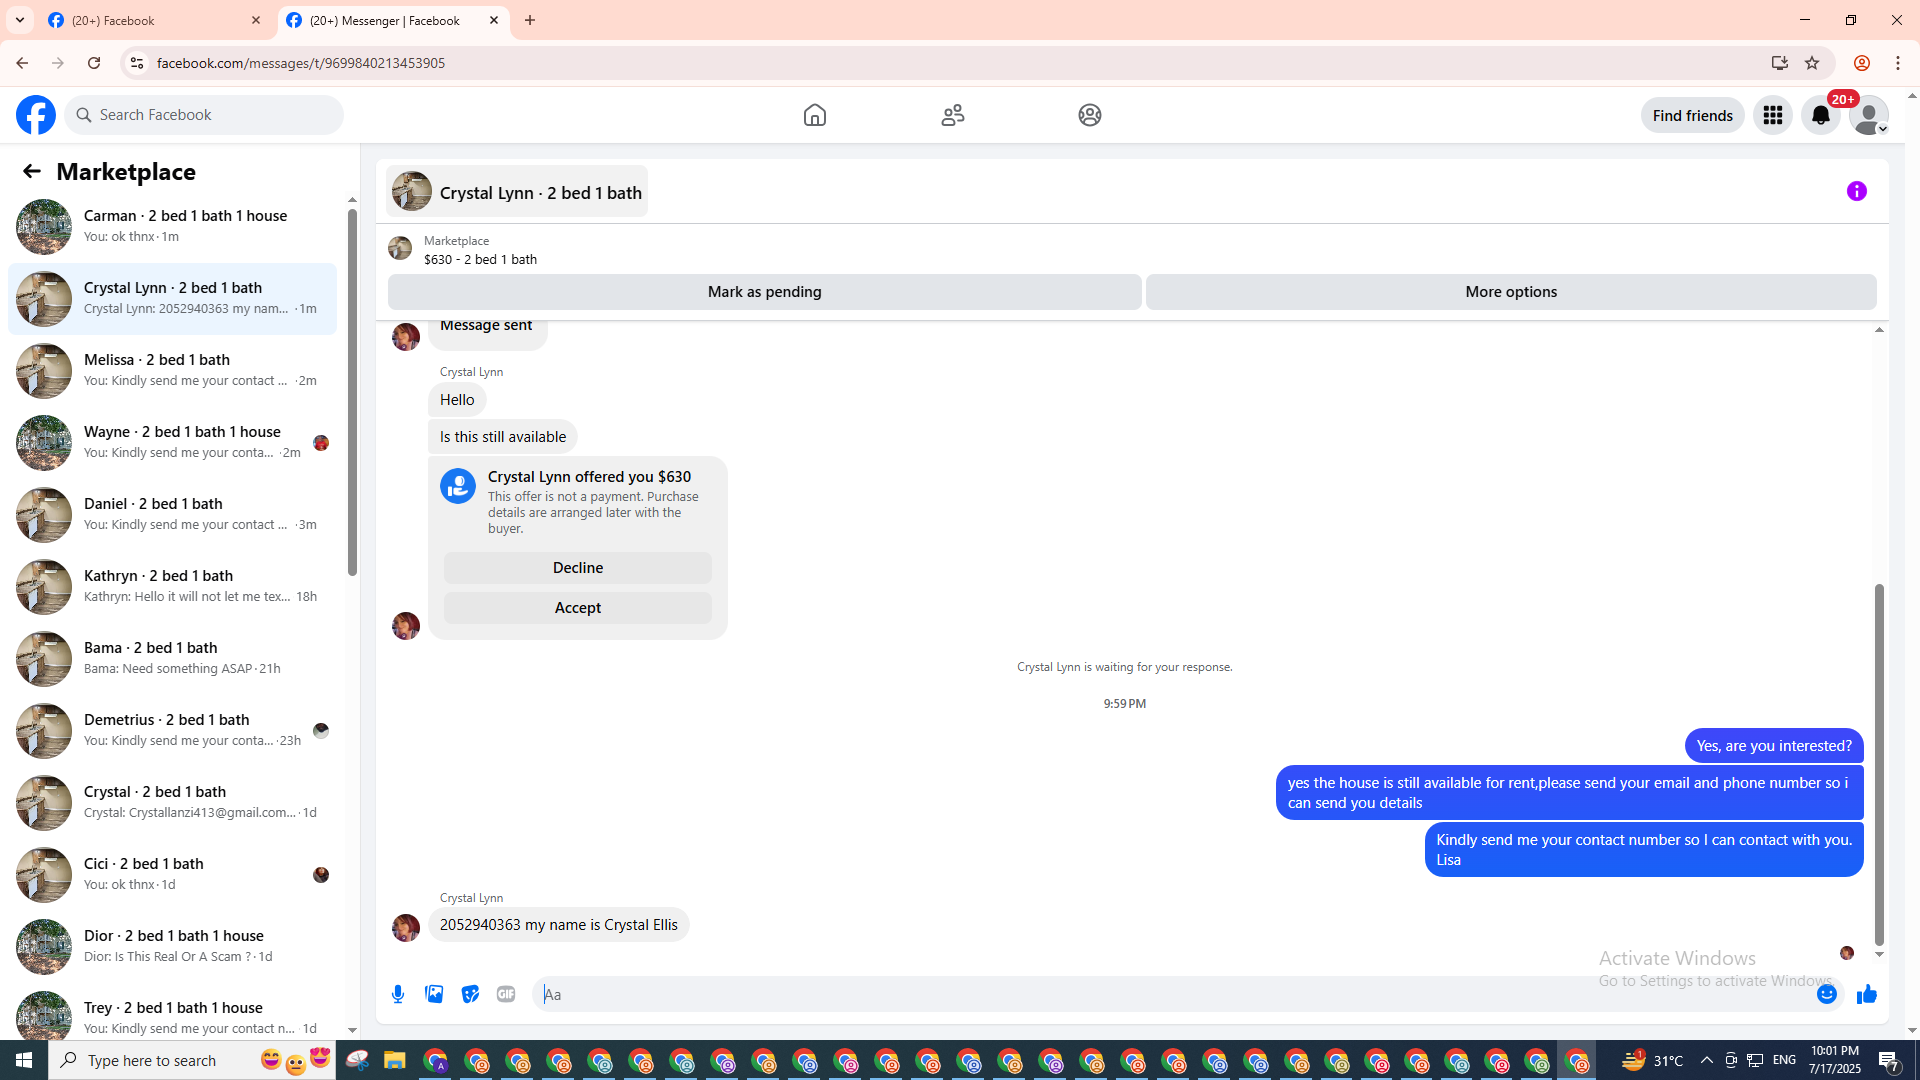1920x1080 pixels.
Task: Open Bama 2 bed 1 bath chat
Action: pos(172,658)
